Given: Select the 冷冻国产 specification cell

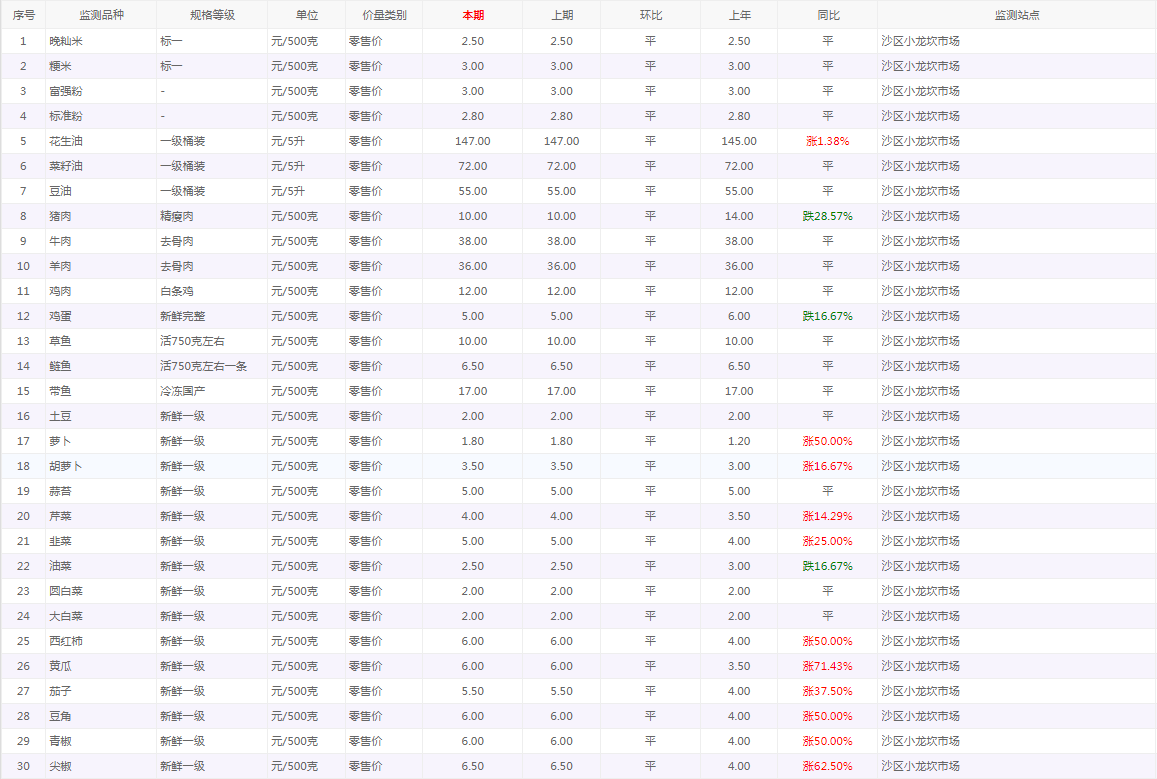Looking at the screenshot, I should click(182, 391).
